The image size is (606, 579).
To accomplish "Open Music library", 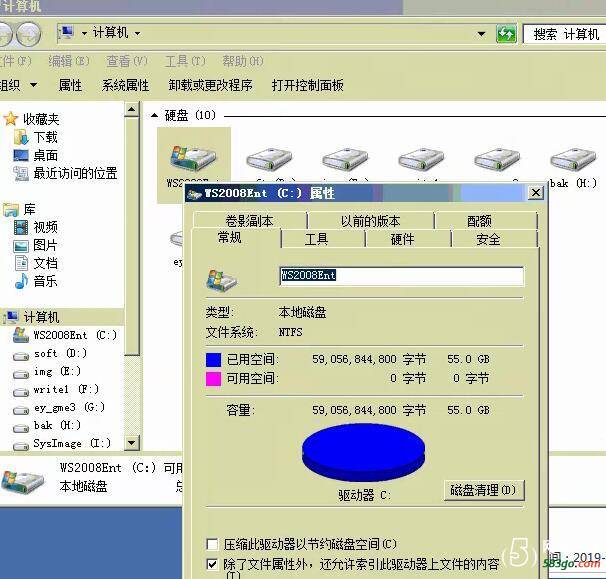I will coord(36,281).
